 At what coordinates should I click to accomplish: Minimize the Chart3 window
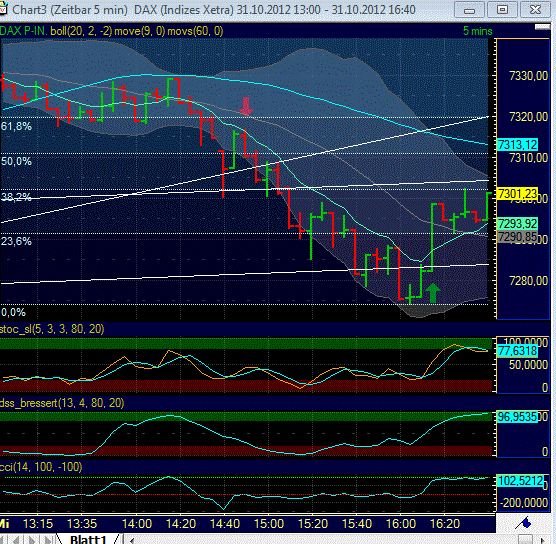(x=469, y=10)
